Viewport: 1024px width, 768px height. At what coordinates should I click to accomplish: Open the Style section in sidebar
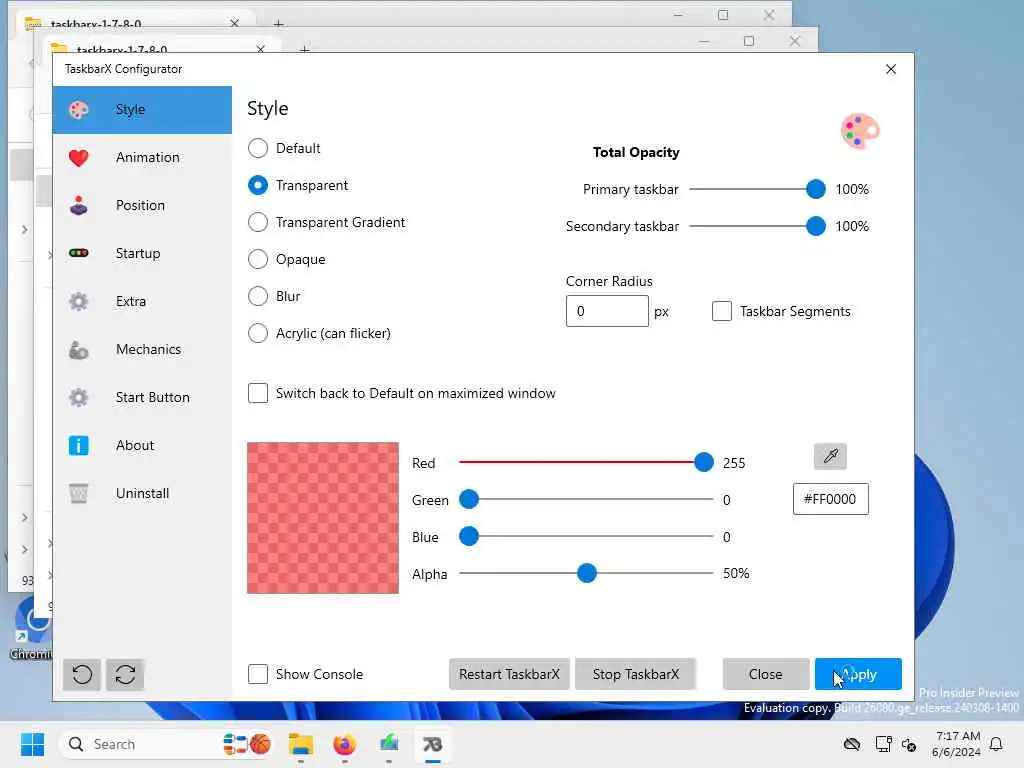click(x=142, y=110)
